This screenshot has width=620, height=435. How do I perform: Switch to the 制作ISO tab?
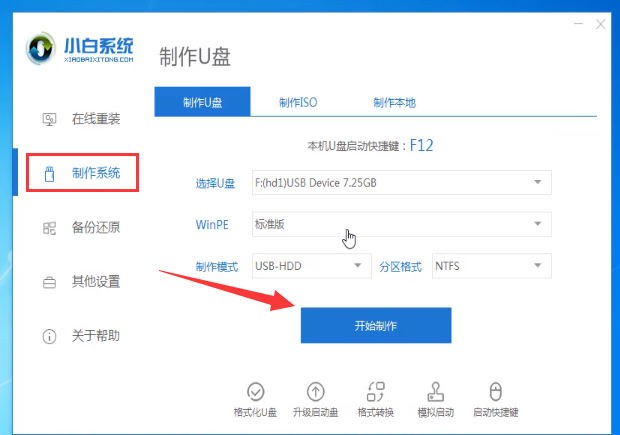(x=297, y=102)
